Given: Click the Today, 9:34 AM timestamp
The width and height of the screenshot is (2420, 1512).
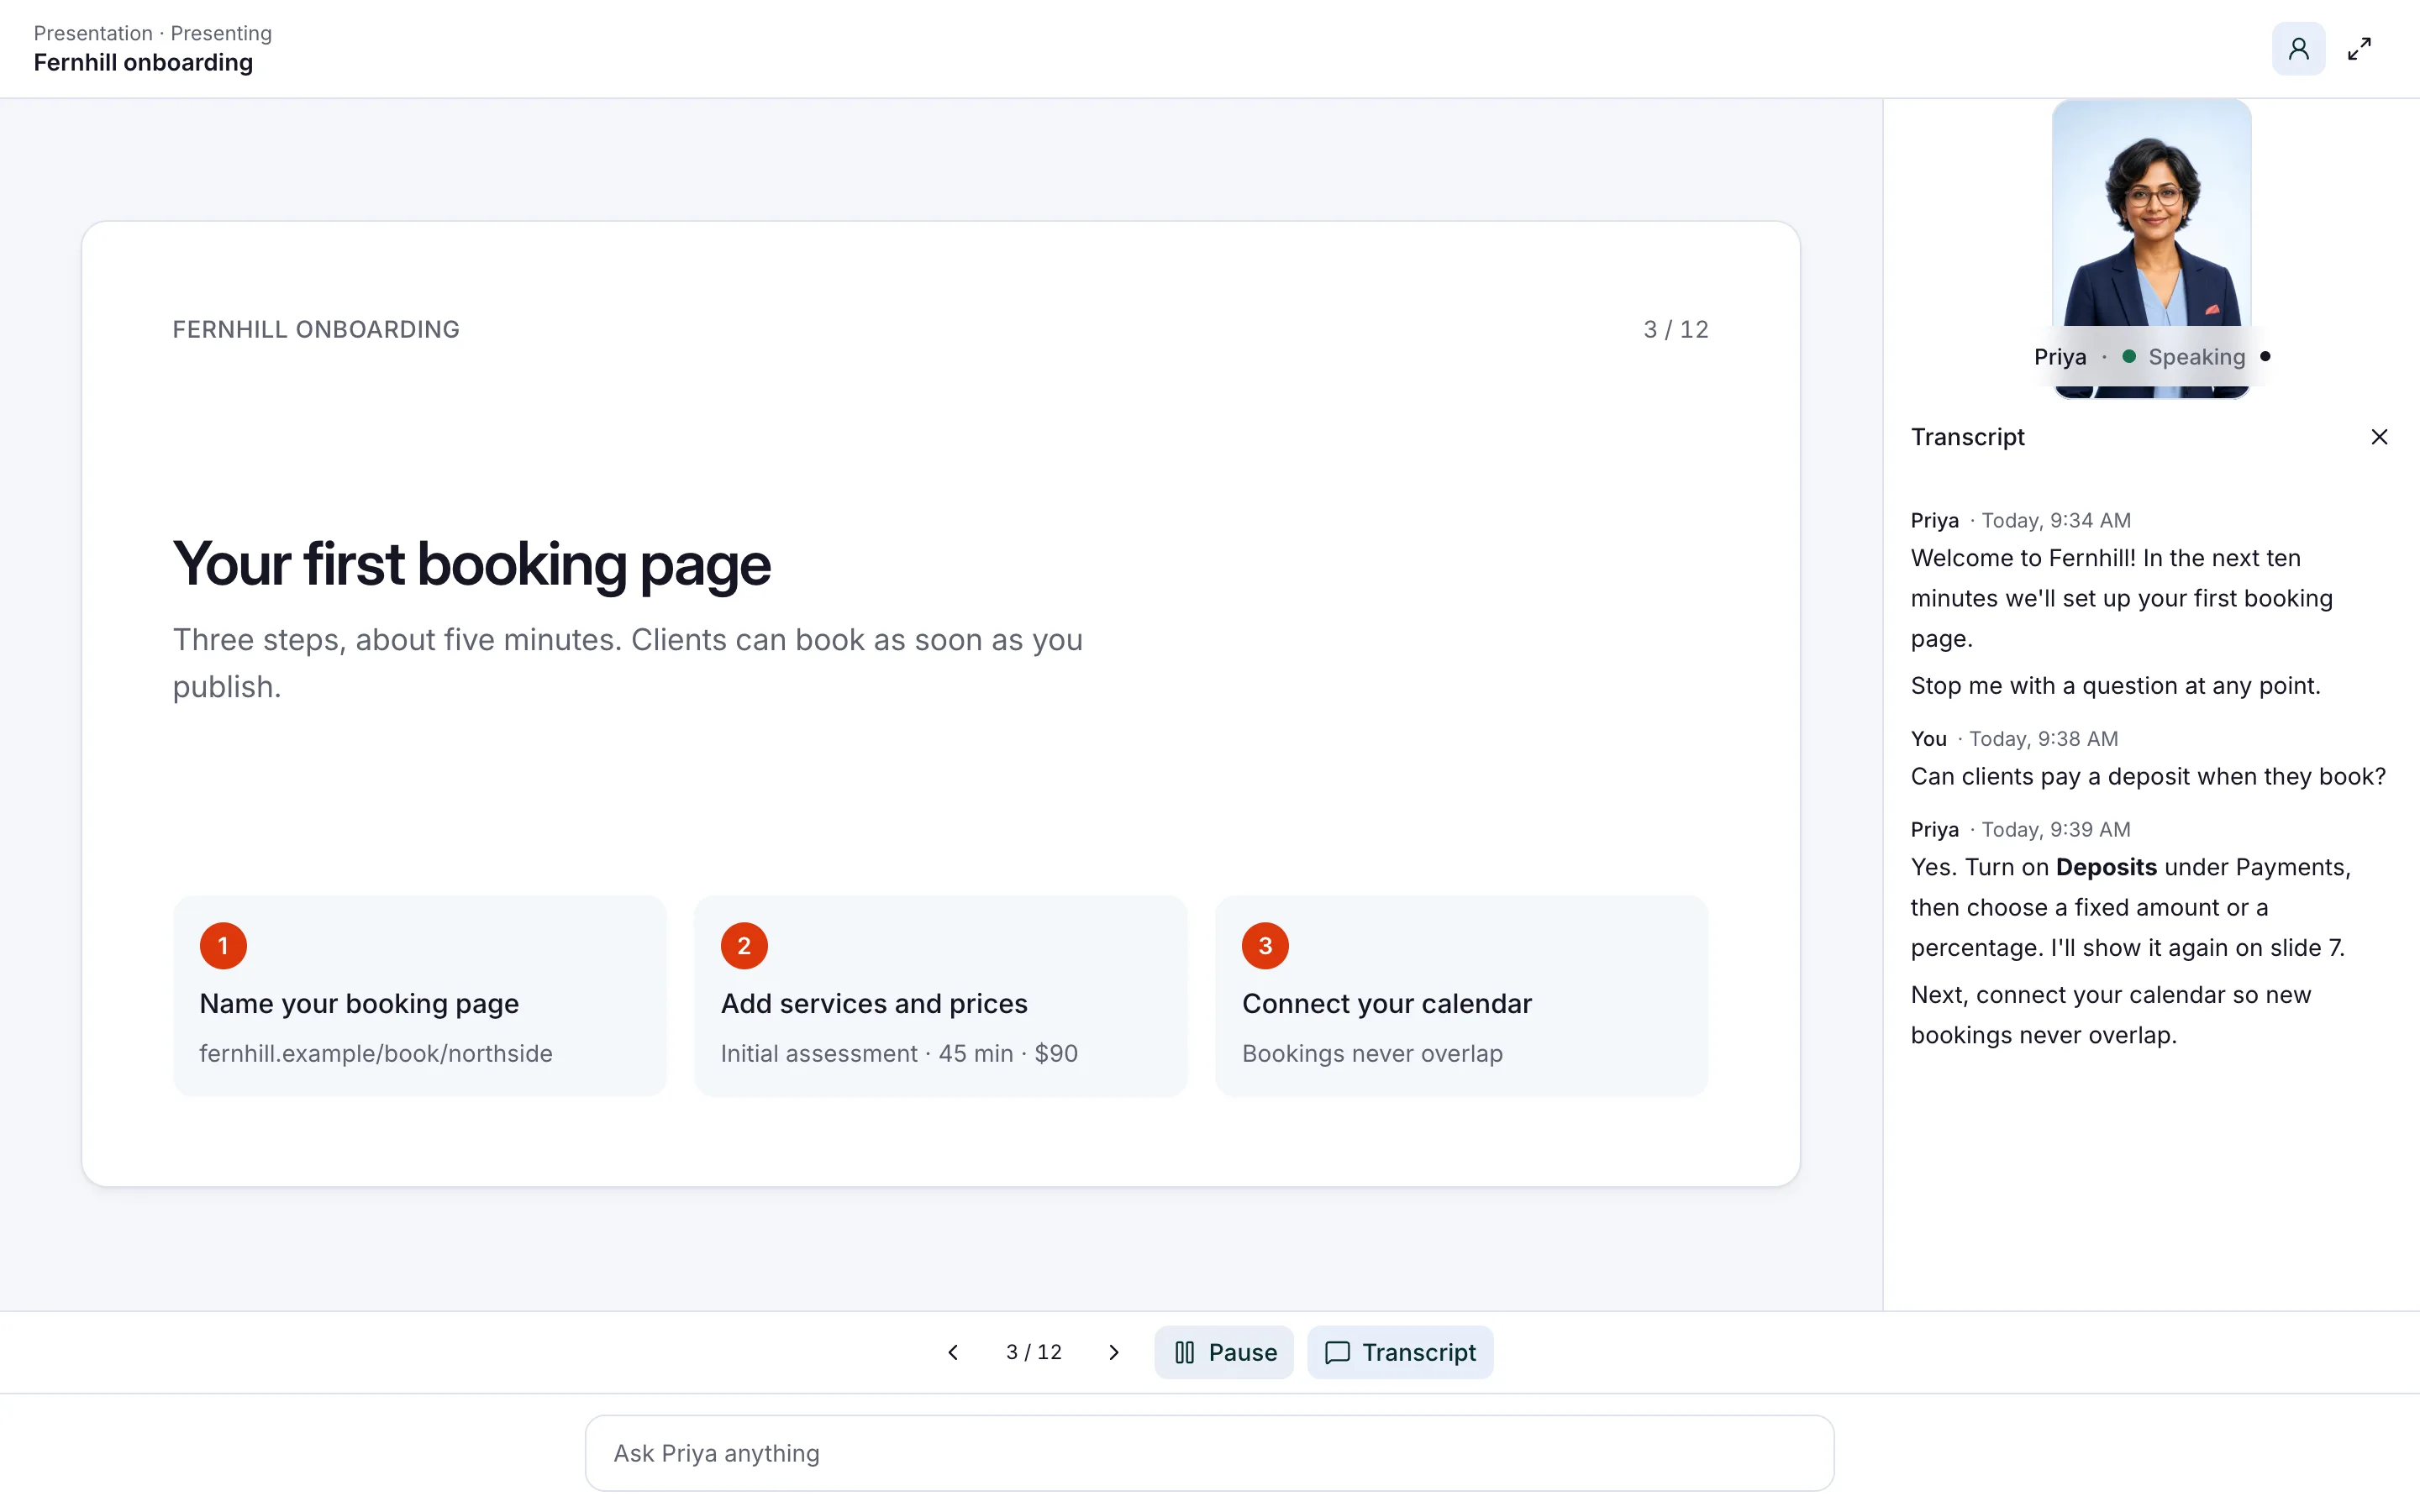Looking at the screenshot, I should 2056,520.
